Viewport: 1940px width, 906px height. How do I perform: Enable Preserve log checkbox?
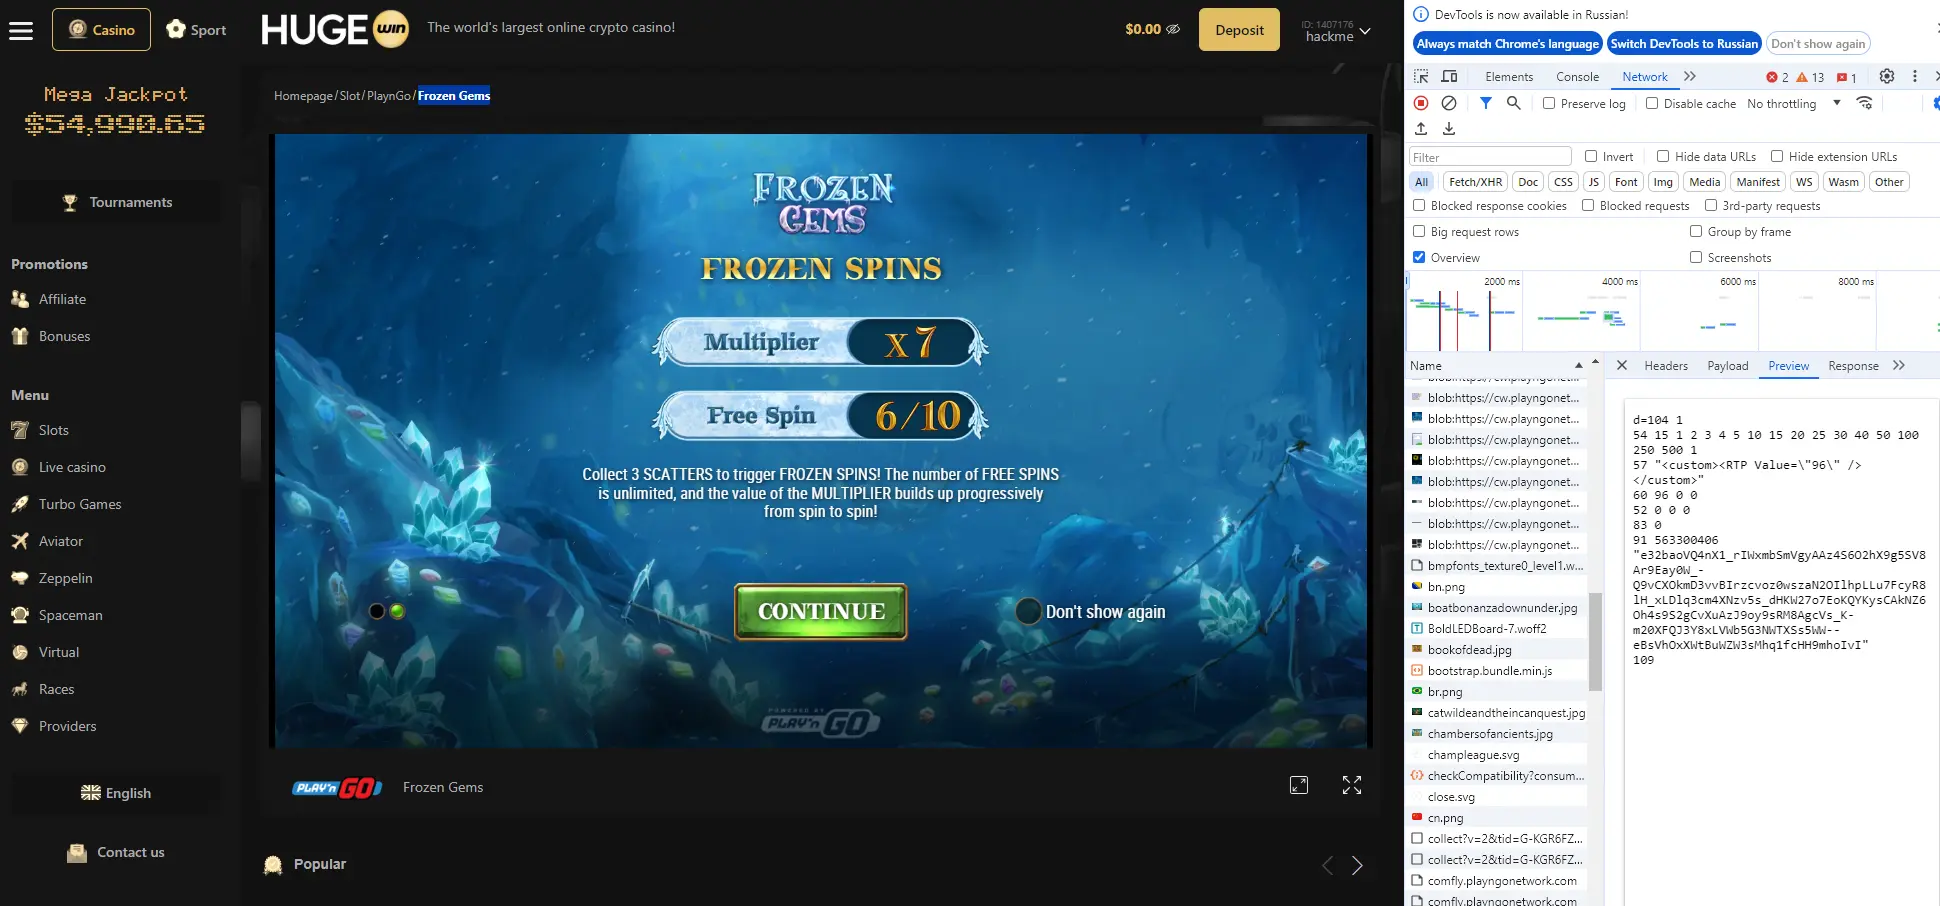pyautogui.click(x=1549, y=103)
